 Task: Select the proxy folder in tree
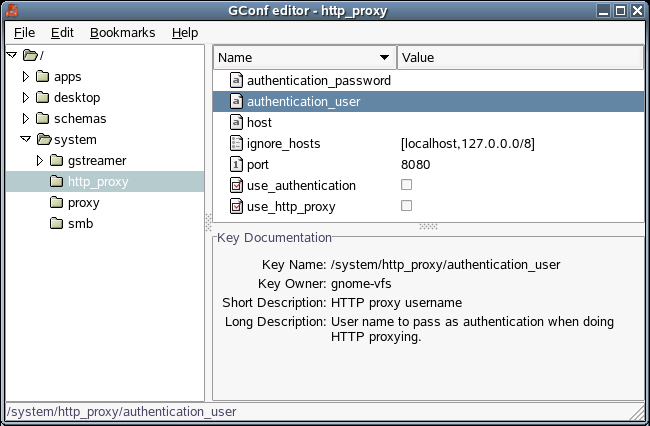click(83, 202)
